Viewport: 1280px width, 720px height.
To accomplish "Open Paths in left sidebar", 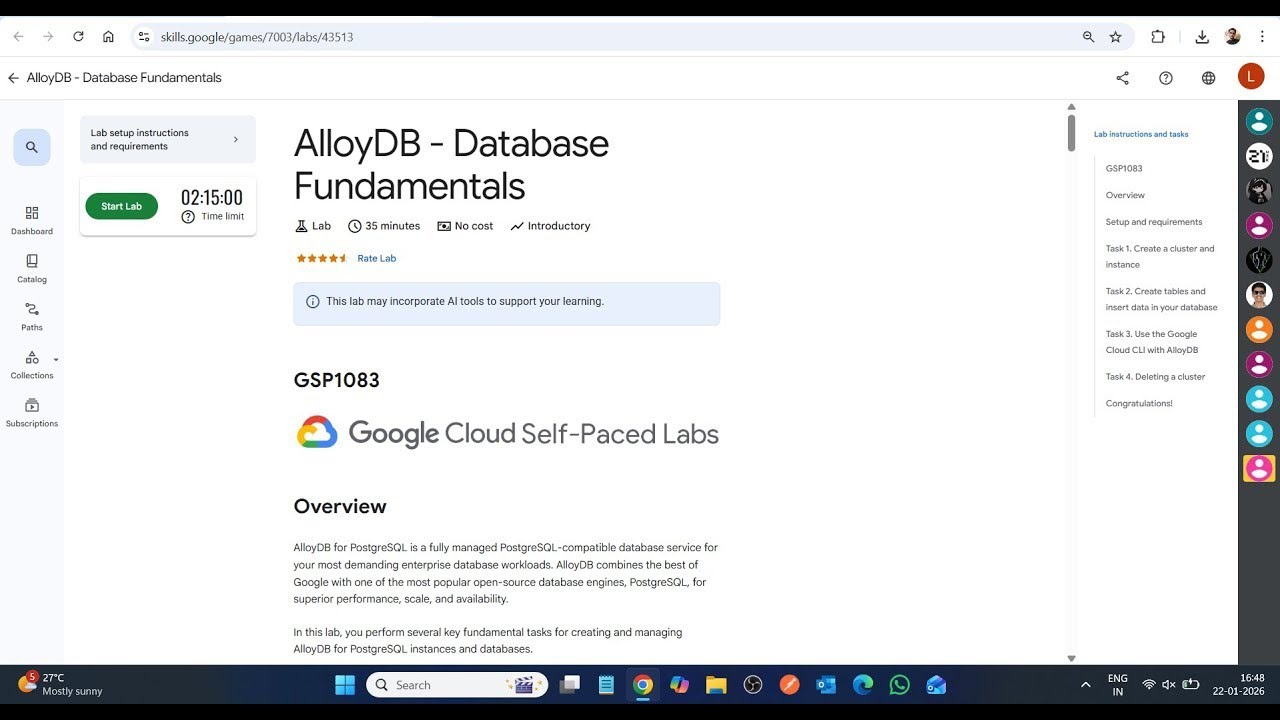I will [x=32, y=316].
